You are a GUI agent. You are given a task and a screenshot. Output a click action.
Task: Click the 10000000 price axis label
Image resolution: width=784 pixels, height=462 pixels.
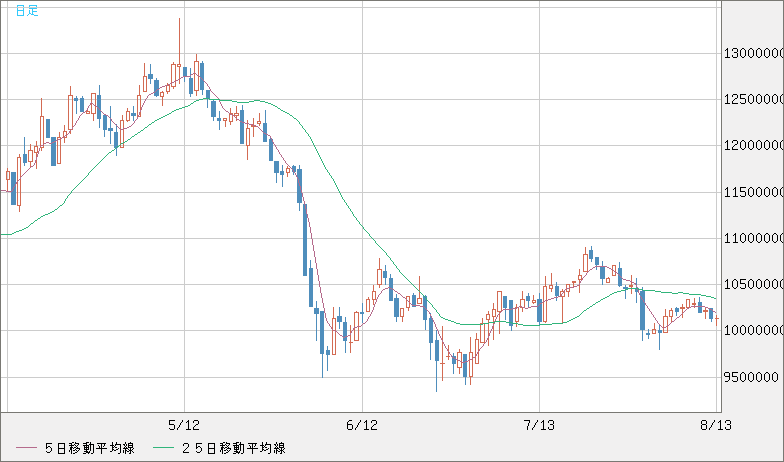(754, 330)
